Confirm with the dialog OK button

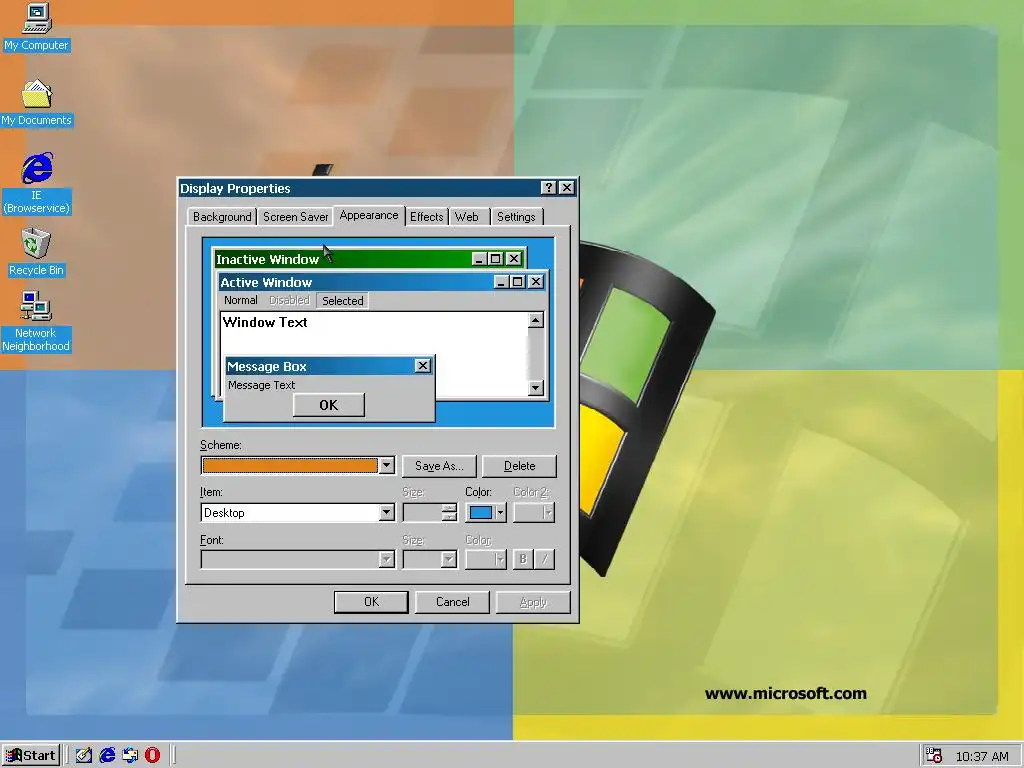(x=371, y=602)
